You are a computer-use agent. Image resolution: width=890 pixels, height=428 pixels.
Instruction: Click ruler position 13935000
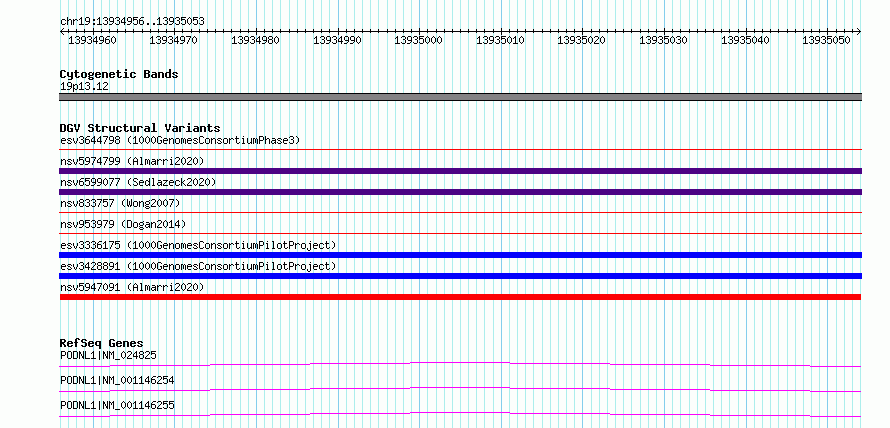[x=418, y=40]
